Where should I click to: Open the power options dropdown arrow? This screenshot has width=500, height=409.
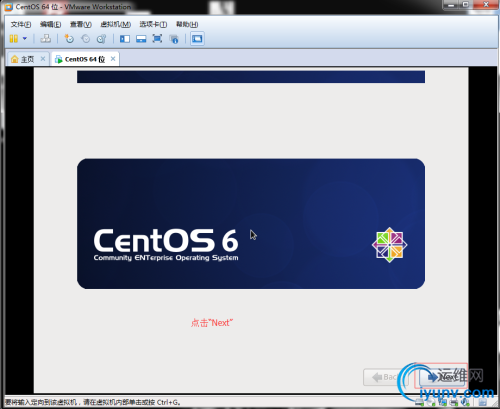[25, 39]
